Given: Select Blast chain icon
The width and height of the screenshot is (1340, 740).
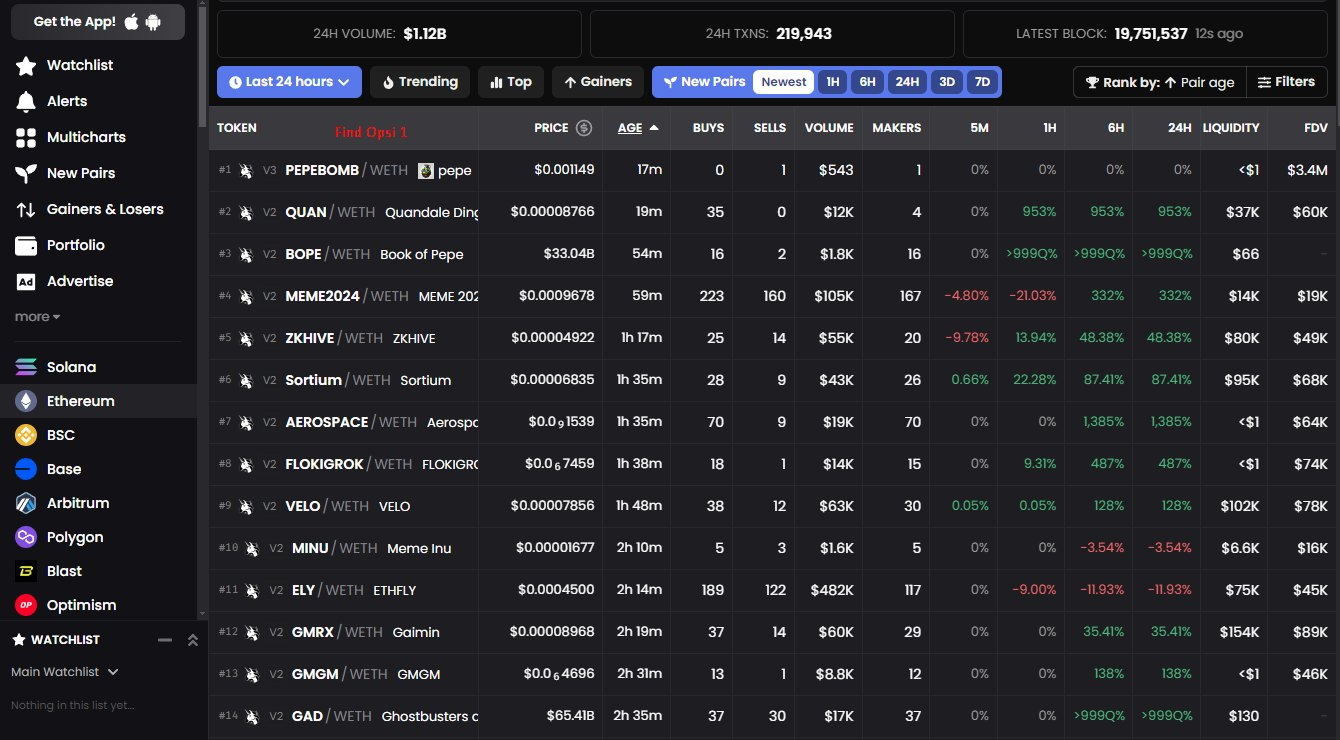Looking at the screenshot, I should pos(26,571).
